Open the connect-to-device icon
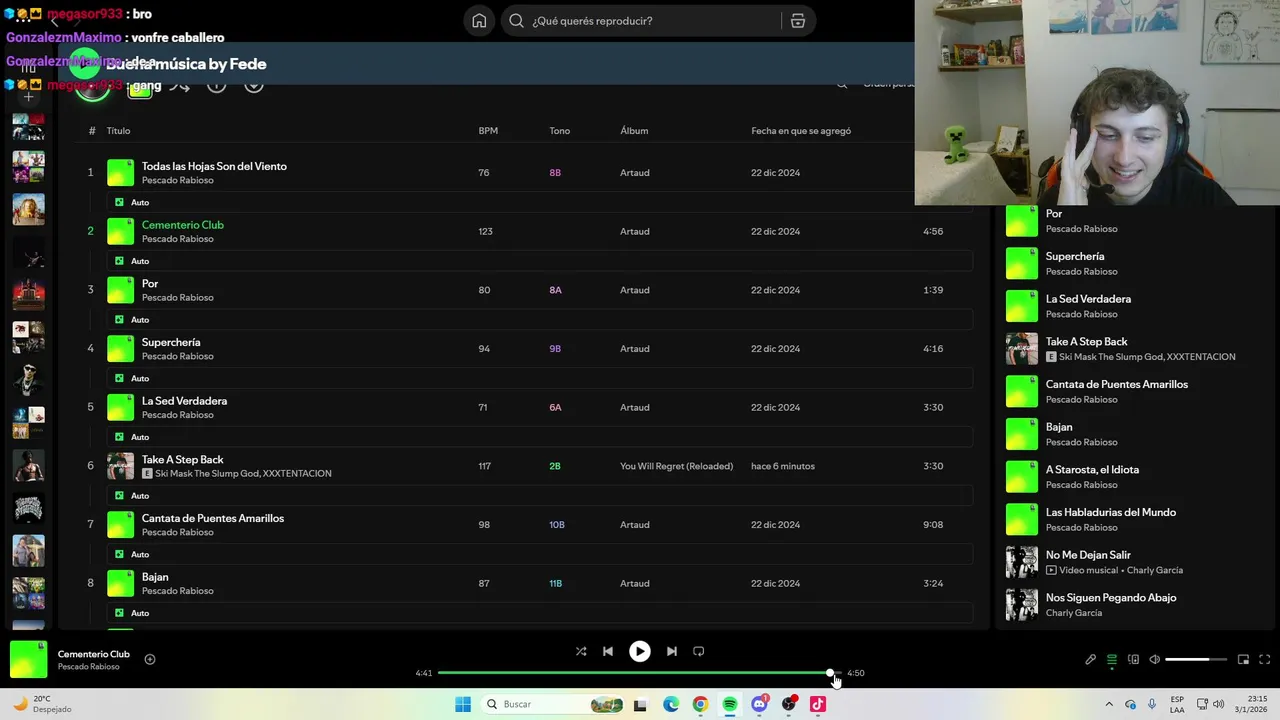 click(1133, 659)
